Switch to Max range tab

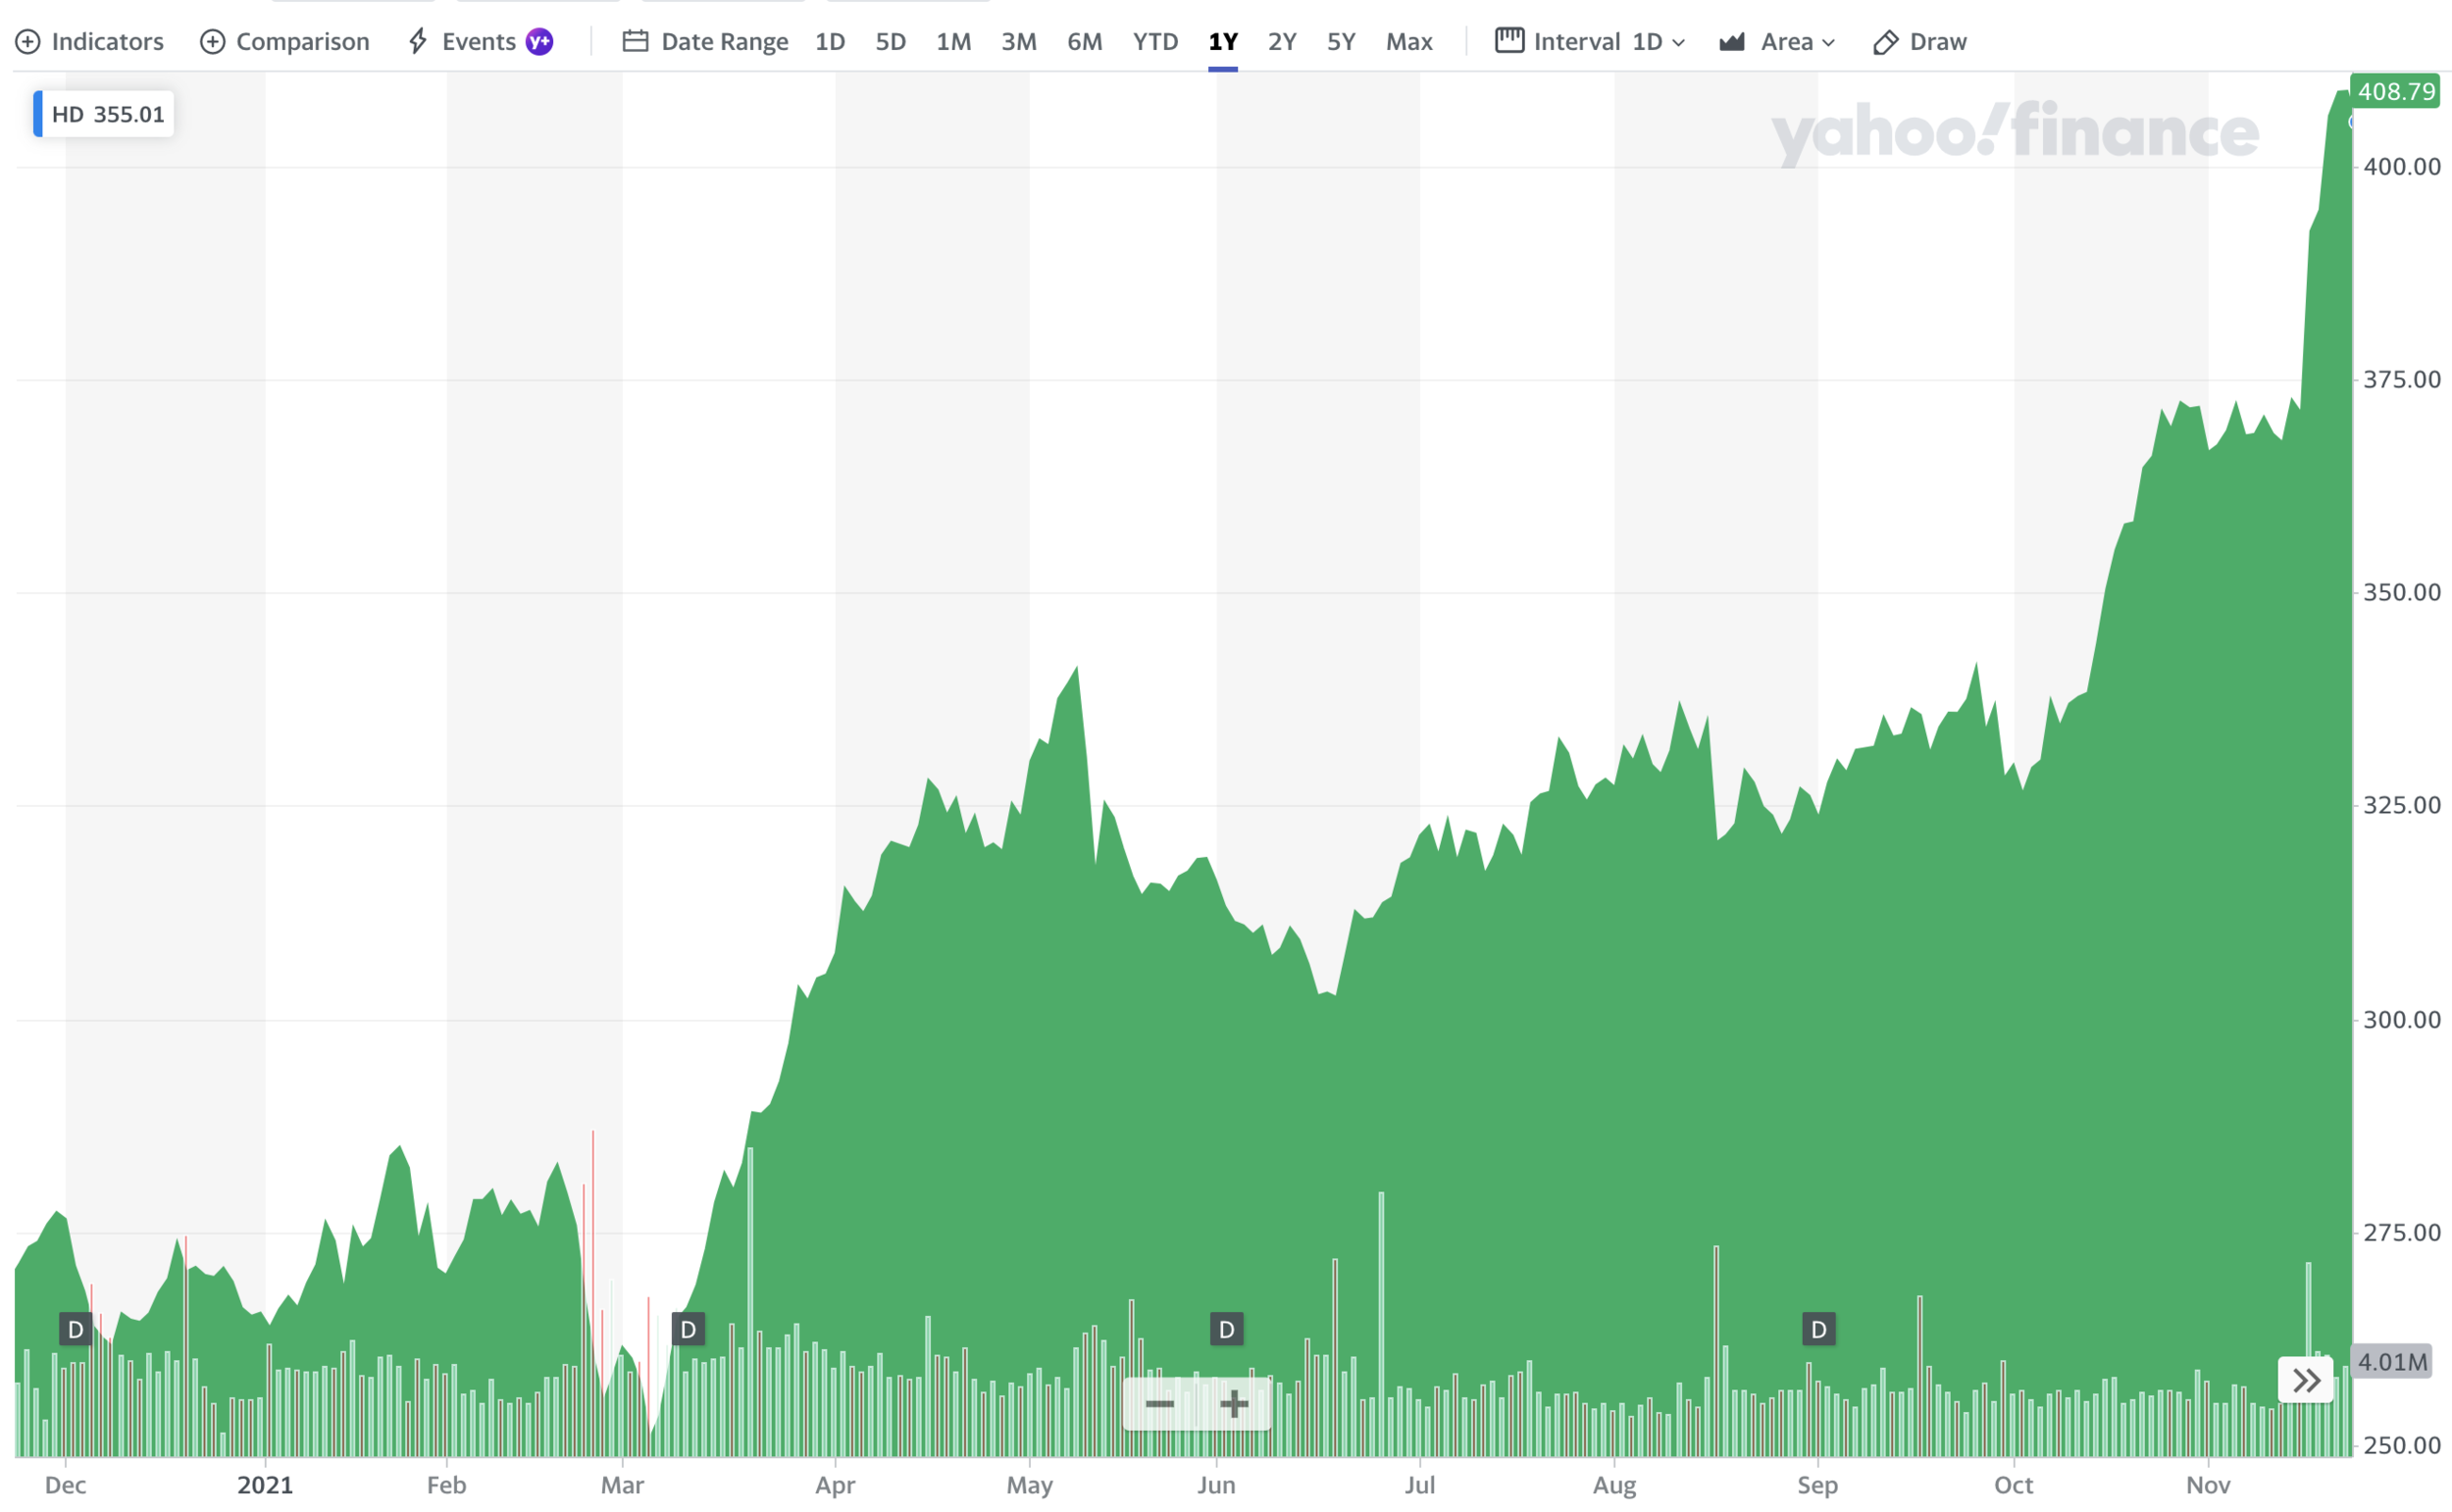tap(1408, 42)
